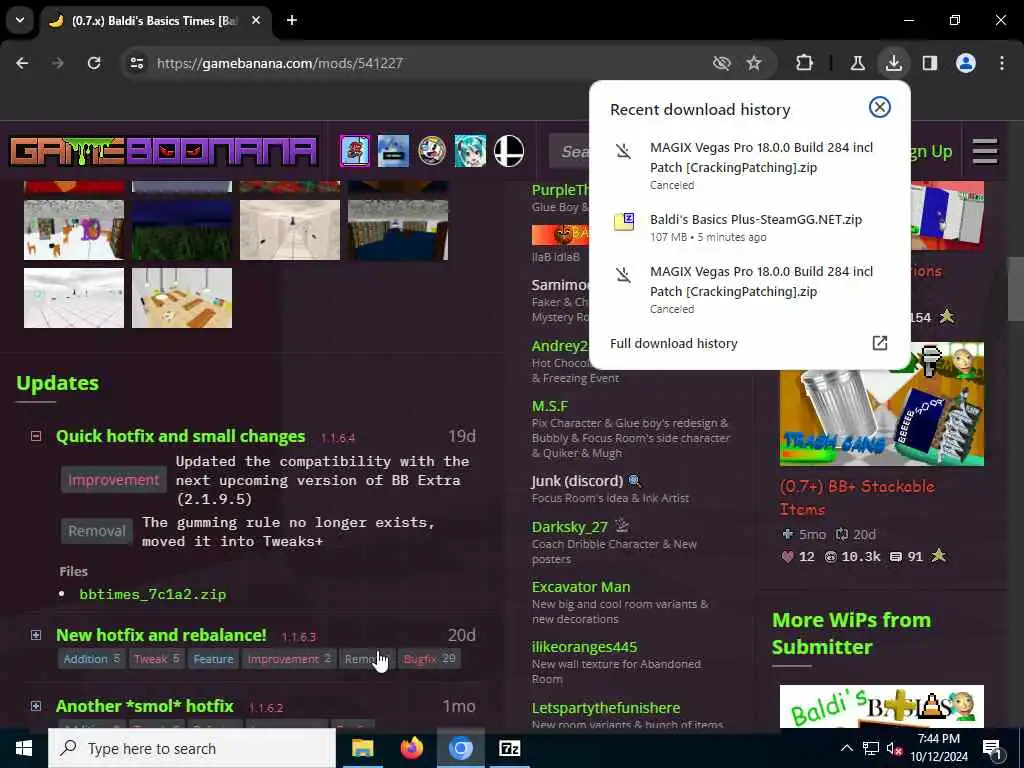
Task: Click the GameBanana logo
Action: tap(163, 152)
